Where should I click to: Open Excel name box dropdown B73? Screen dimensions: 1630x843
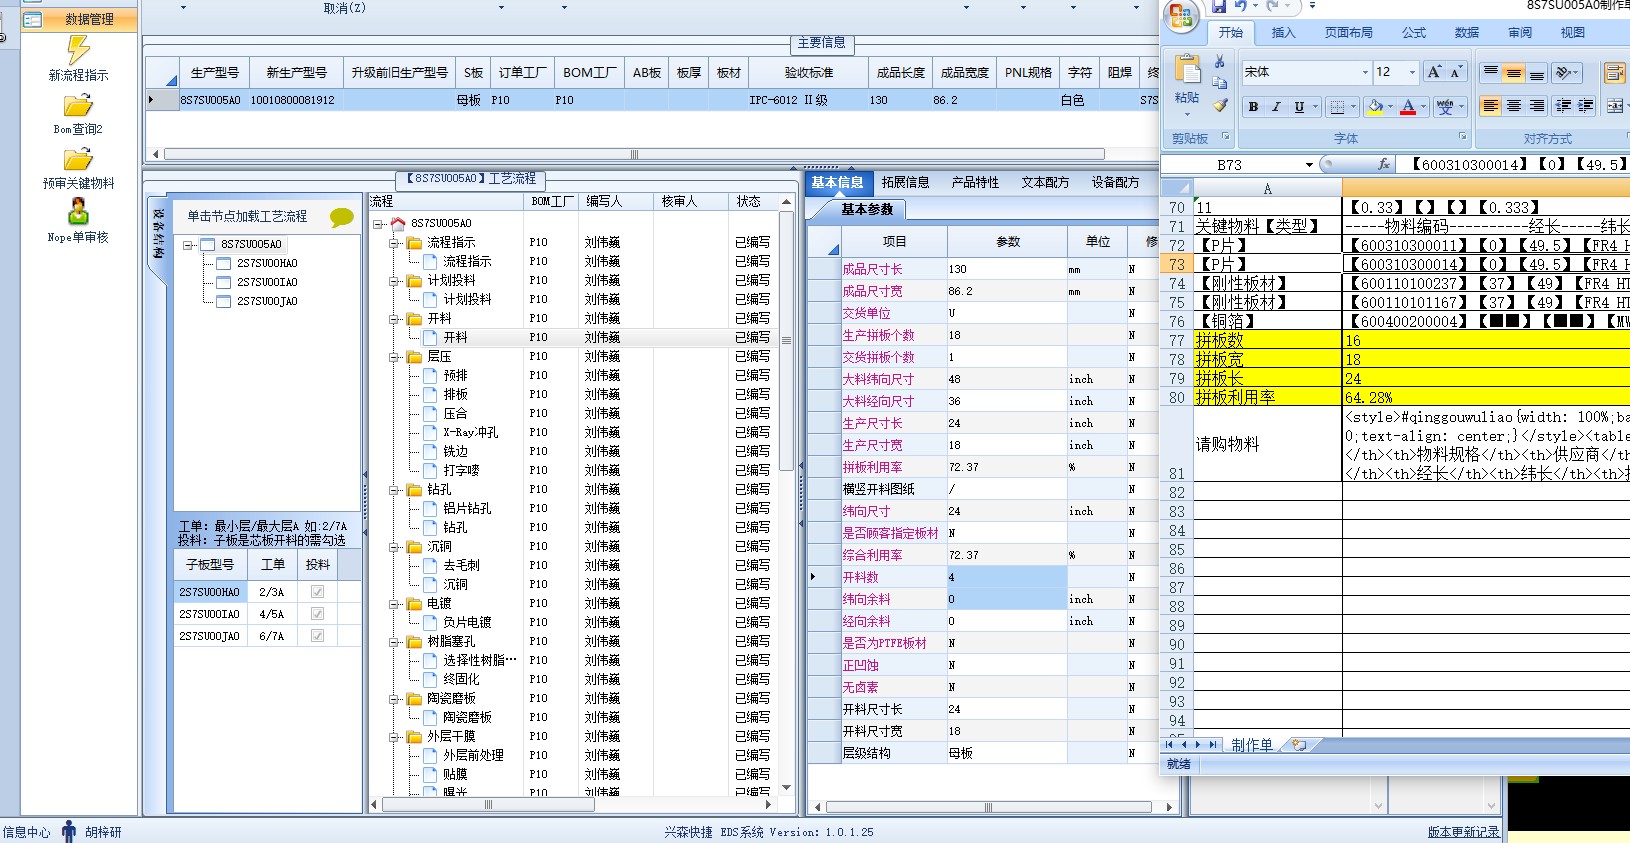[x=1309, y=165]
